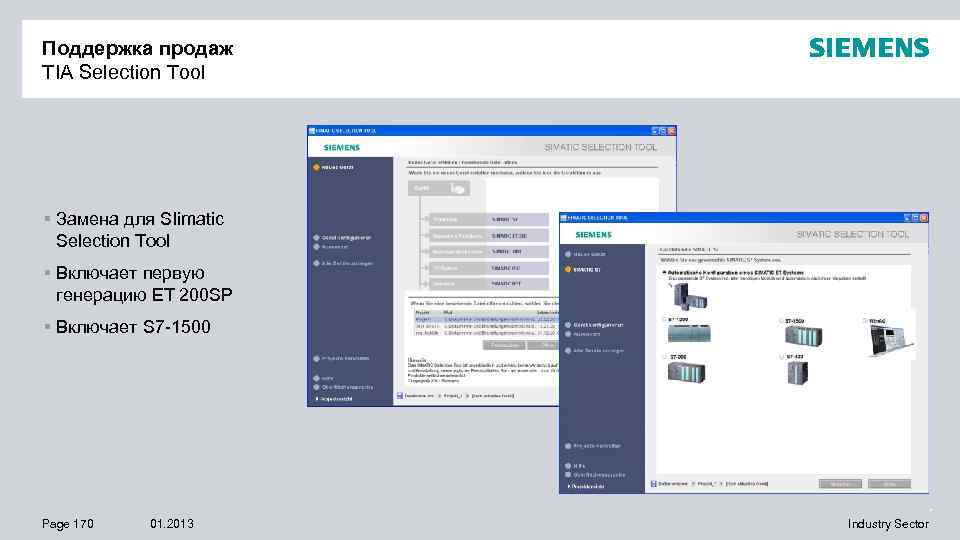960x540 pixels.
Task: Open Neues Gerät in the front window sidebar
Action: (x=585, y=254)
